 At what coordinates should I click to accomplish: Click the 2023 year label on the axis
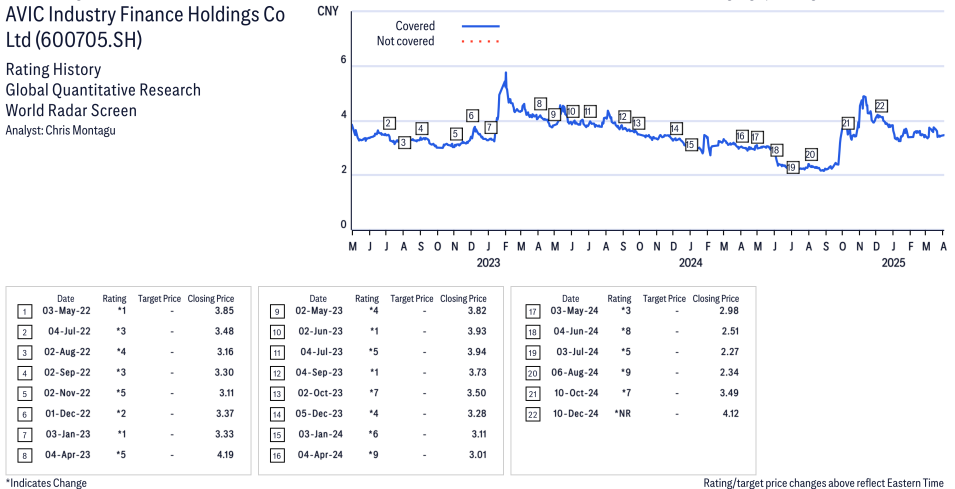click(x=488, y=263)
